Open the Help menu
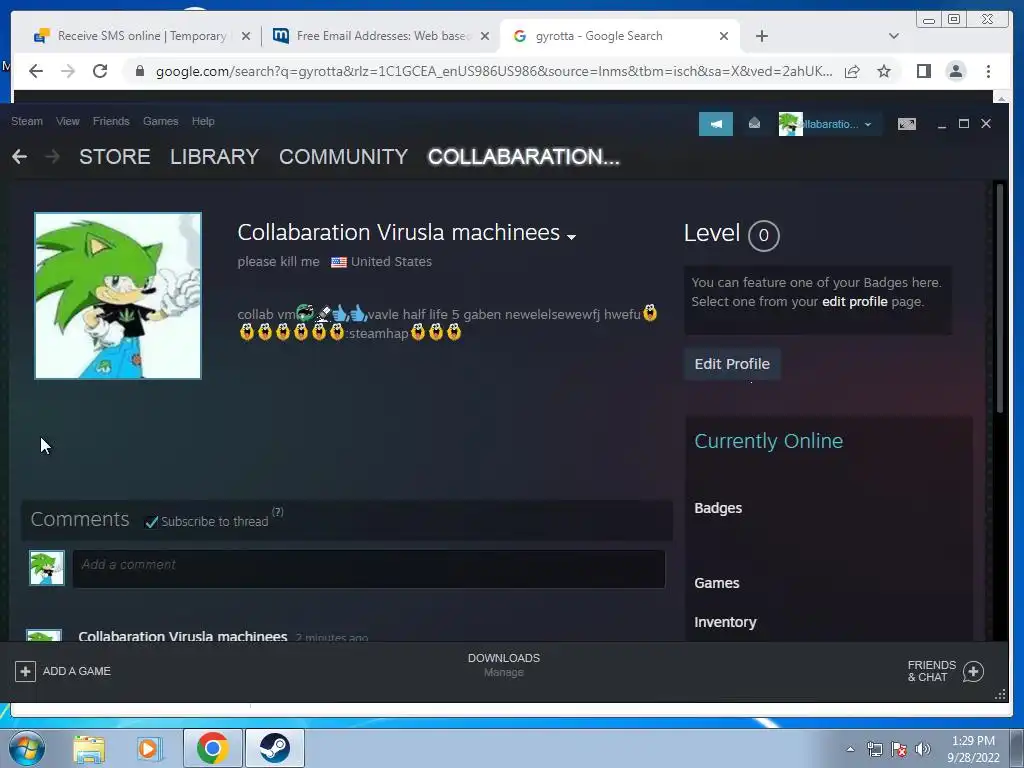1024x768 pixels. coord(203,121)
